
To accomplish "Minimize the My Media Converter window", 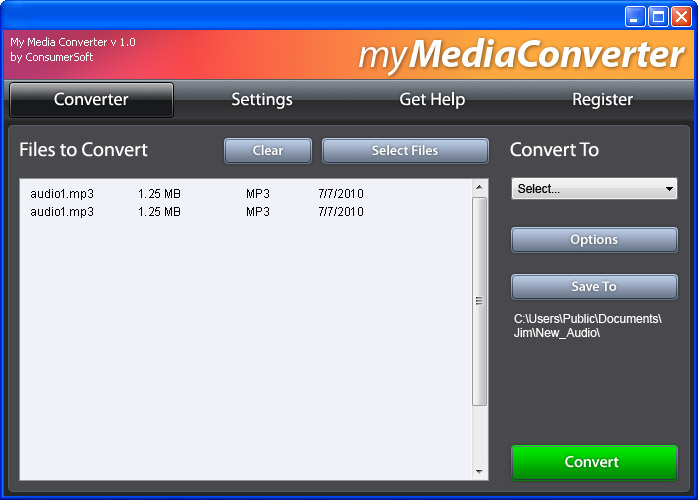I will click(635, 17).
